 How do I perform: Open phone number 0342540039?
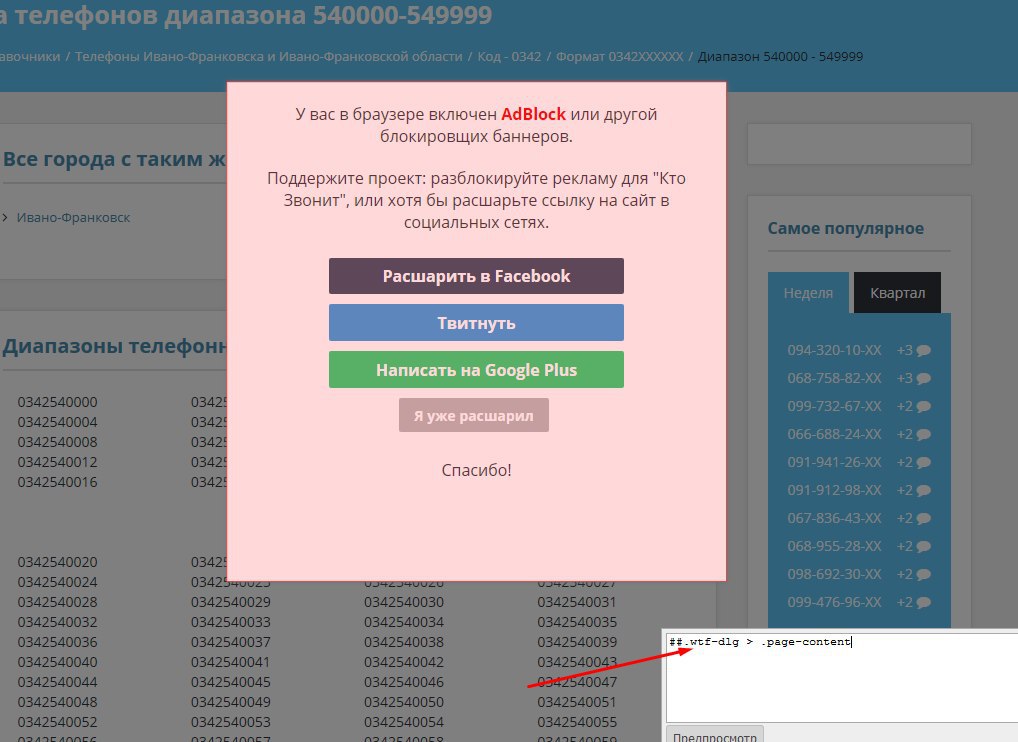tap(577, 642)
